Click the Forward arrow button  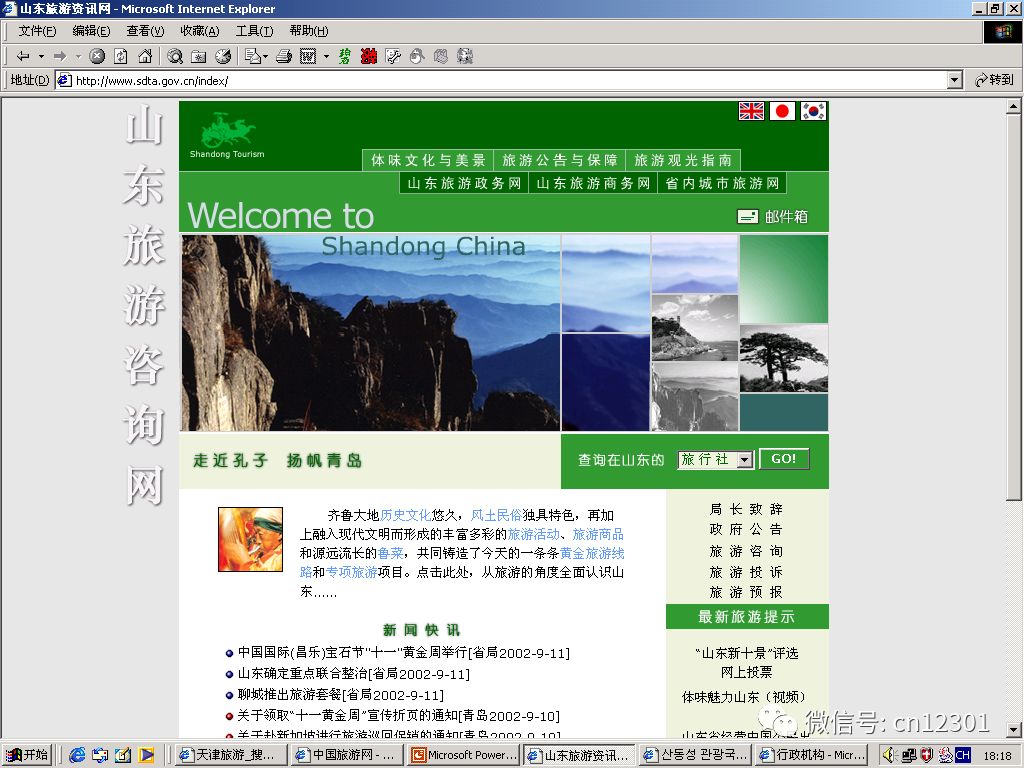tap(60, 56)
